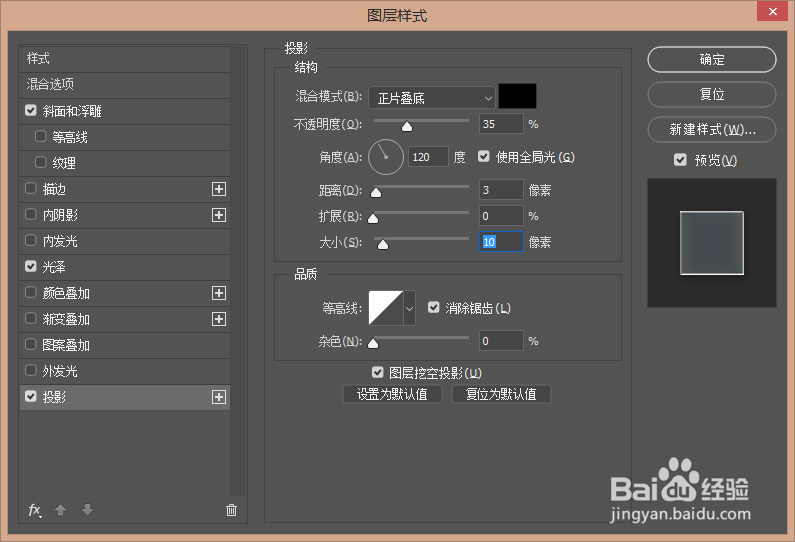Image resolution: width=795 pixels, height=542 pixels.
Task: Move effect up with up arrow
Action: point(60,510)
